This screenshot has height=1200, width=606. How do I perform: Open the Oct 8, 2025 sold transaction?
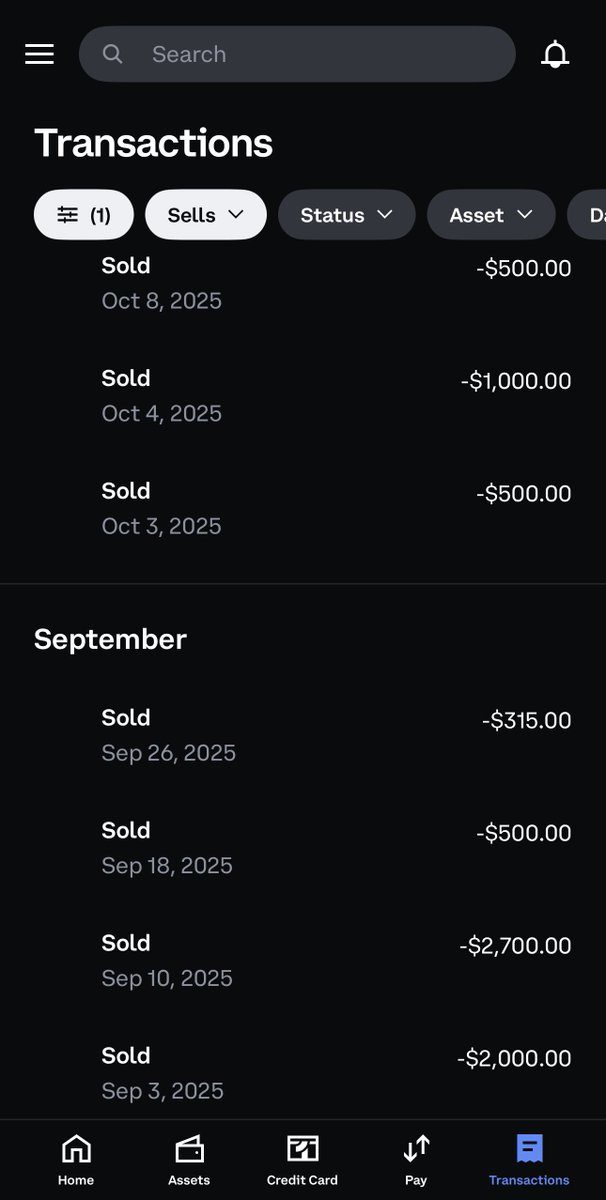(x=303, y=283)
